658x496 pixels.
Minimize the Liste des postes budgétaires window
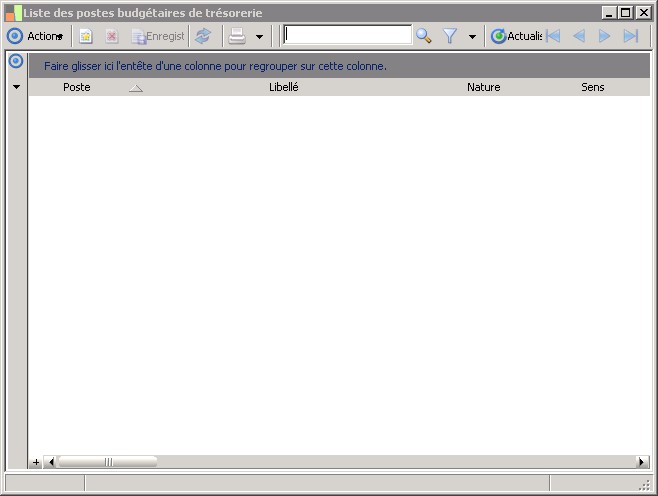point(608,13)
